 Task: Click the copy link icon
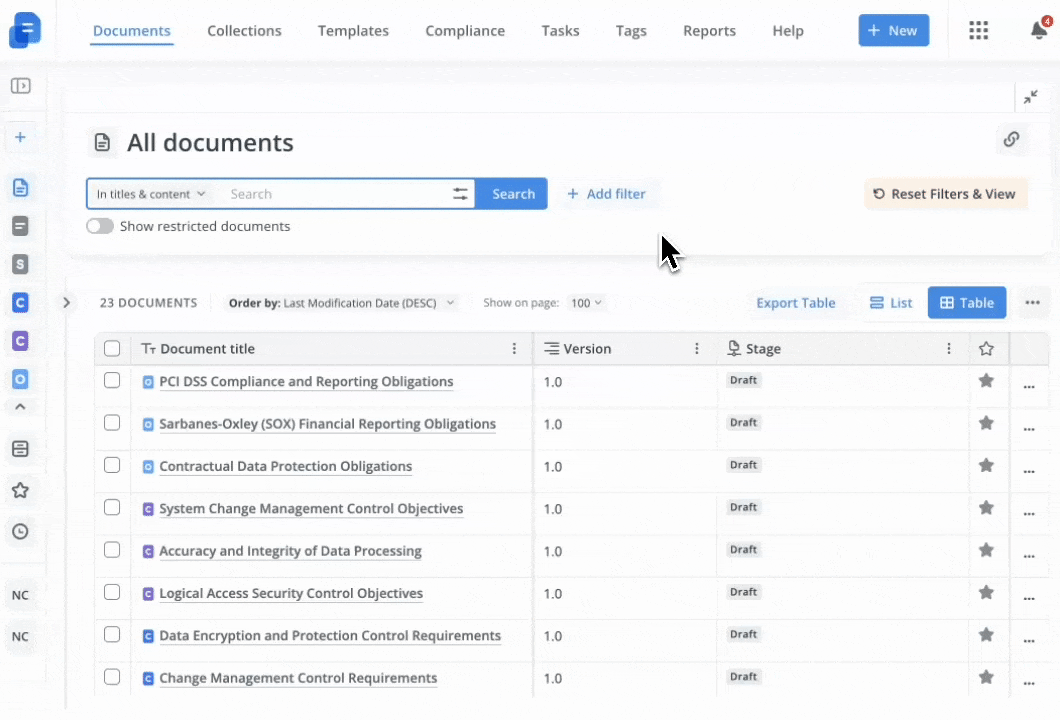[1011, 139]
